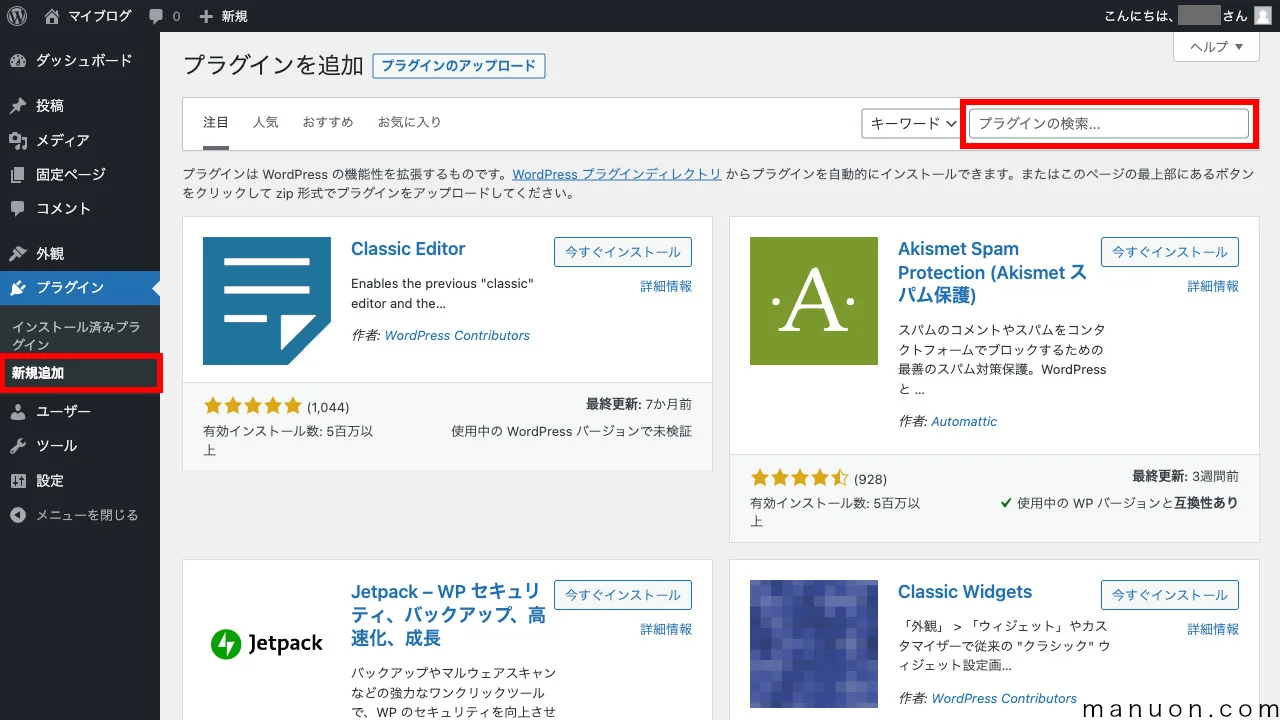Click the collapse menu arrow icon
Viewport: 1280px width, 720px height.
point(18,515)
